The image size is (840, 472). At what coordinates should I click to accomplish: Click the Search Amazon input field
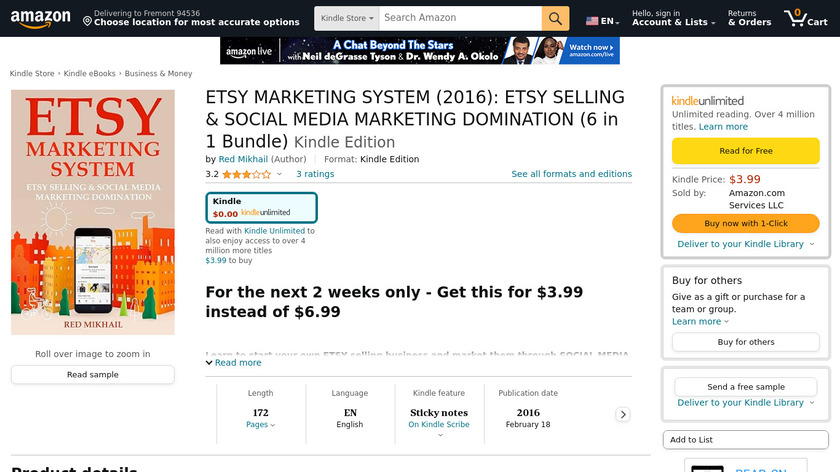[460, 18]
